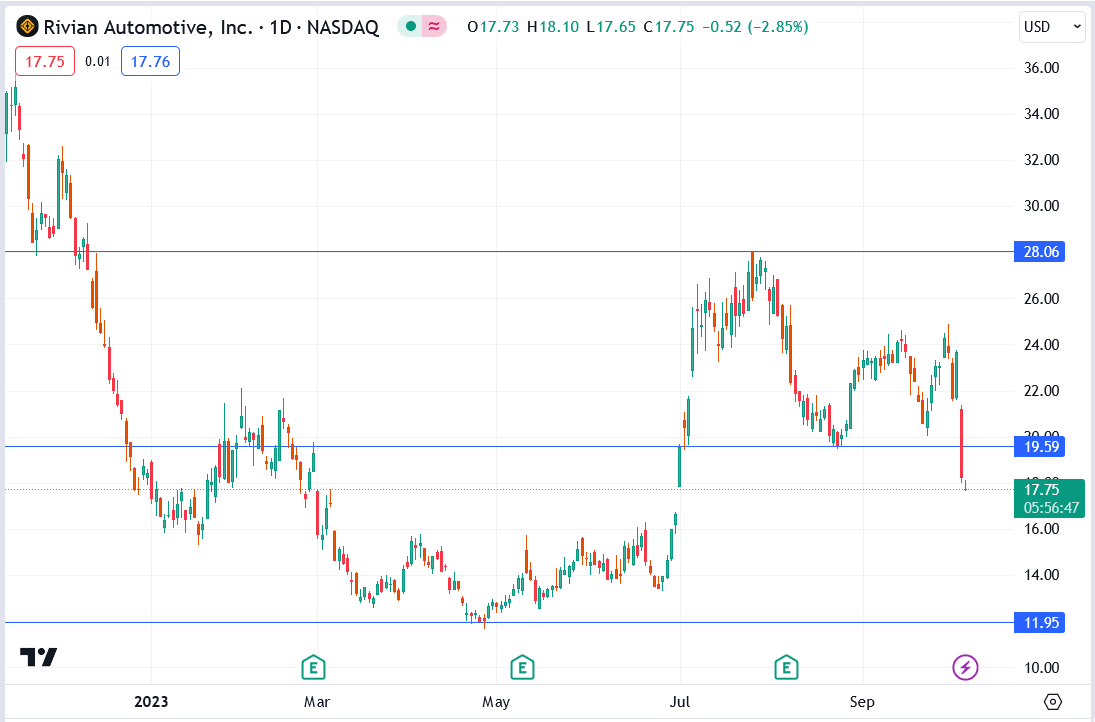Click the Mar label on the time axis
The image size is (1095, 722).
coord(316,702)
